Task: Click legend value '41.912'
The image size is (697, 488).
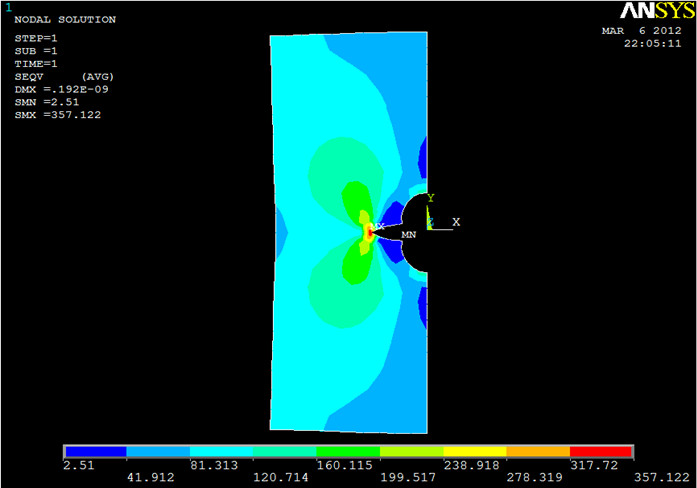Action: (x=151, y=477)
